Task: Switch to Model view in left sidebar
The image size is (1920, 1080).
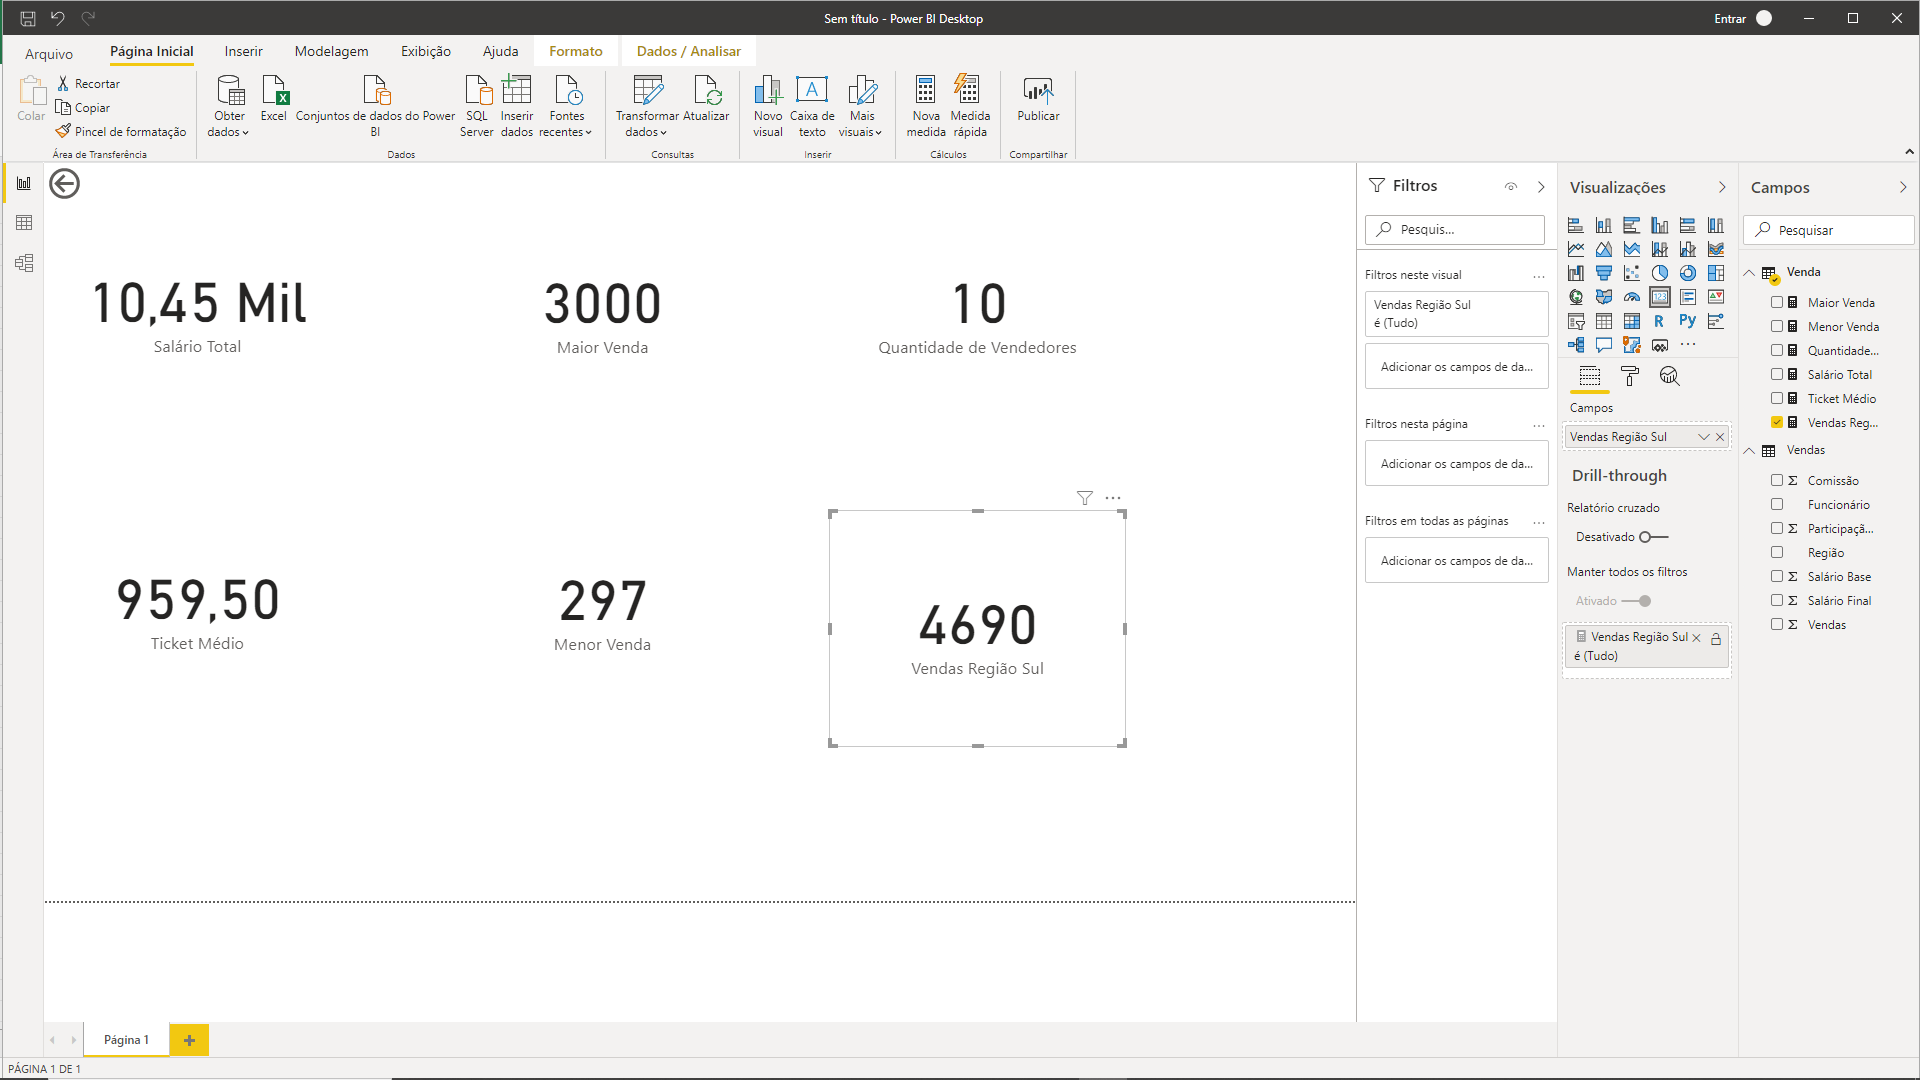Action: 24,263
